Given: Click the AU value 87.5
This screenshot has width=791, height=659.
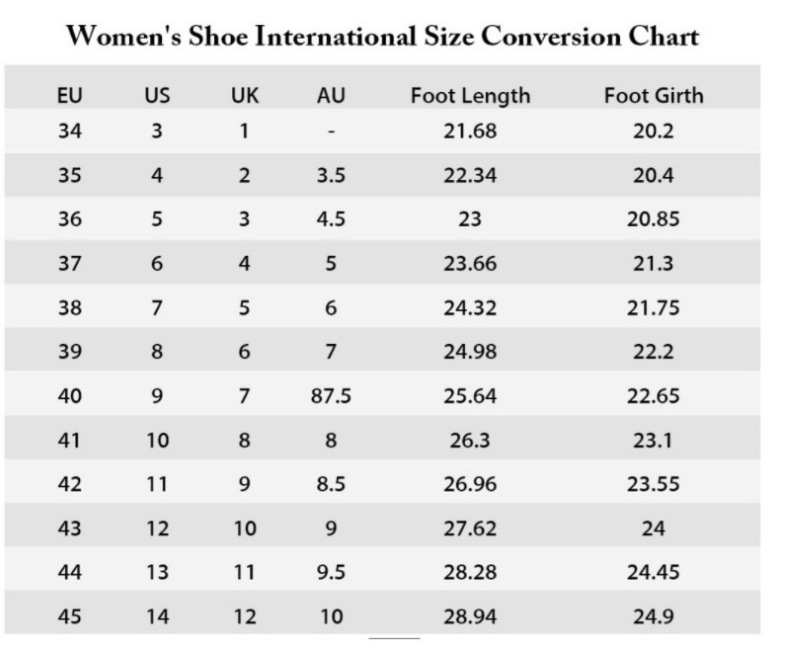Looking at the screenshot, I should (x=331, y=396).
